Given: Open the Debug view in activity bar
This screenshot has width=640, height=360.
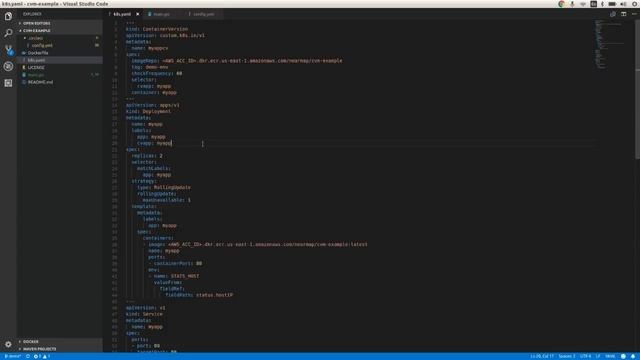Looking at the screenshot, I should click(8, 67).
